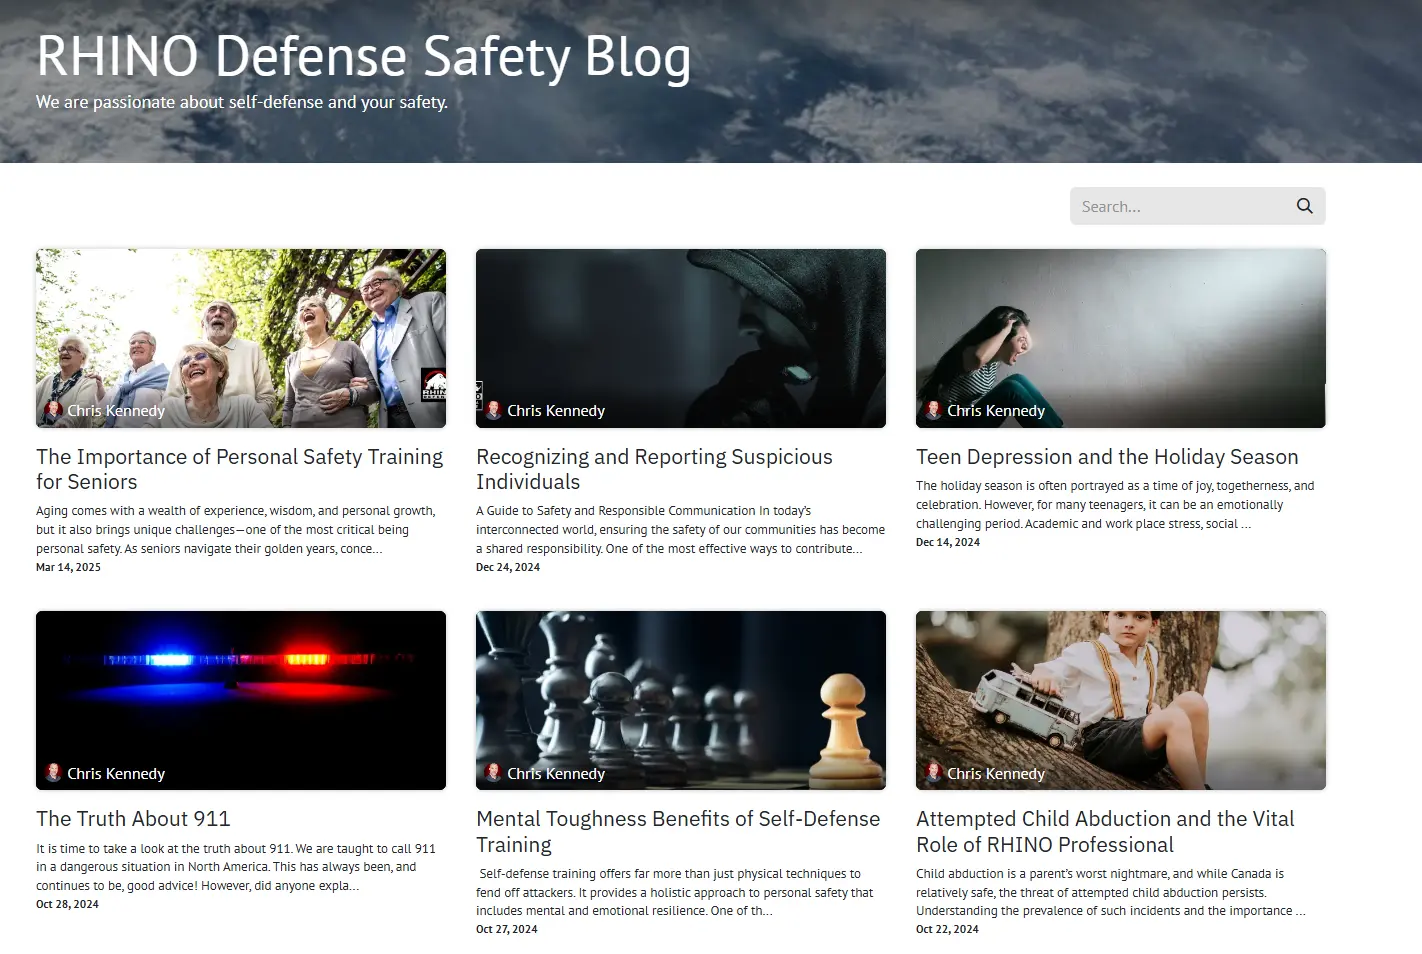Click author avatar on child abduction post

point(933,772)
